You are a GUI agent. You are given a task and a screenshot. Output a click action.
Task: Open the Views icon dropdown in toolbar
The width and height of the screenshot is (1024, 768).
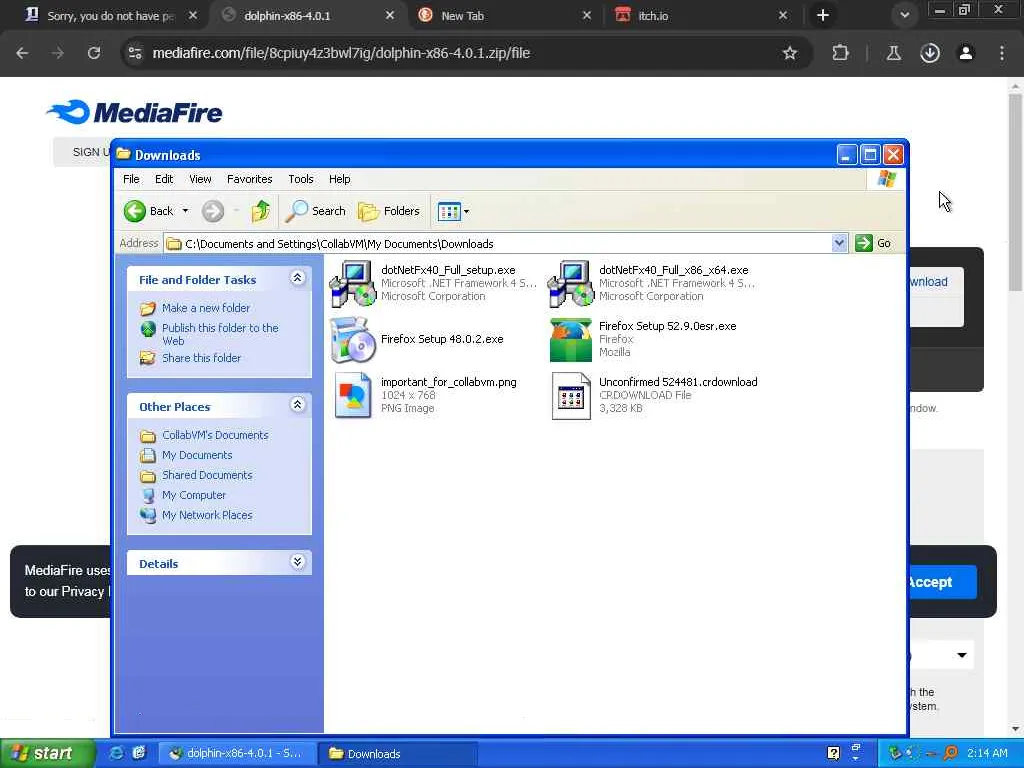[453, 211]
